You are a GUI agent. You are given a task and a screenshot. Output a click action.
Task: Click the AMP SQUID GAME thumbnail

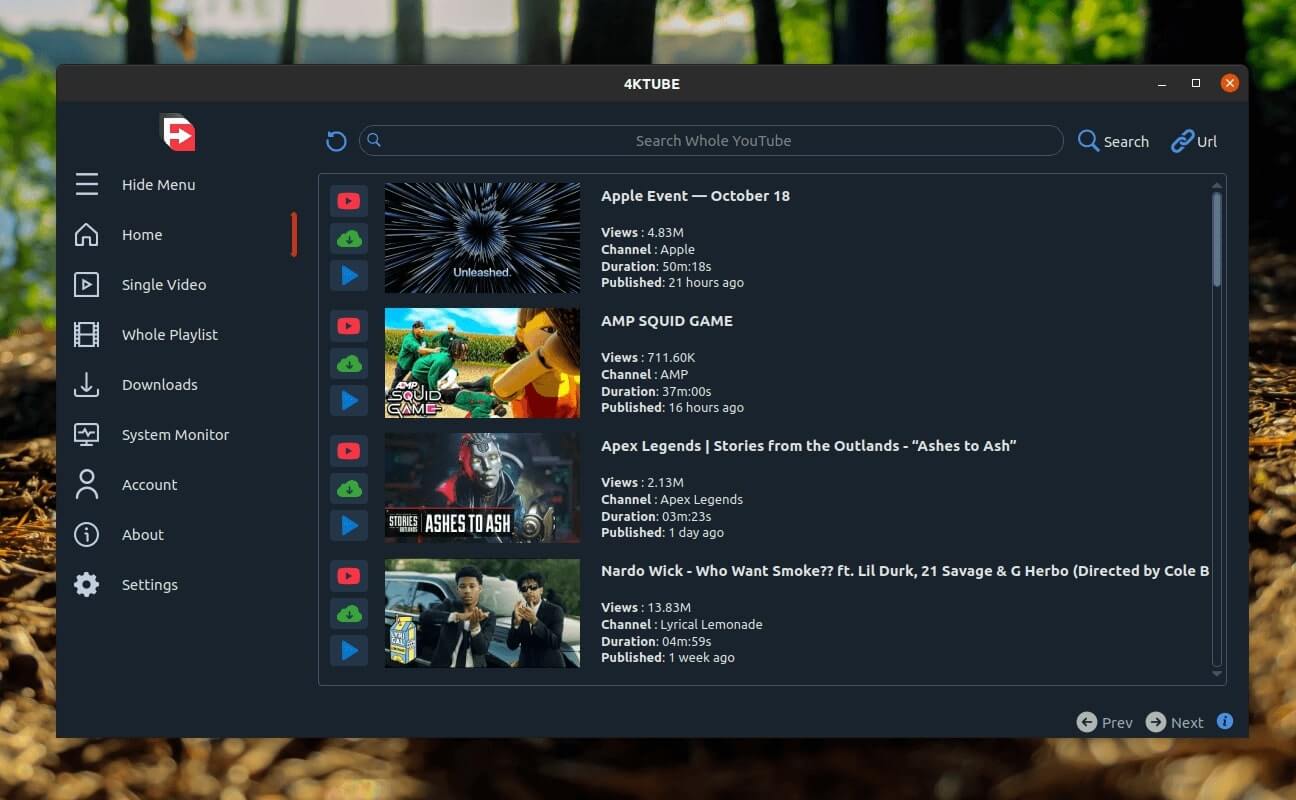tap(482, 363)
